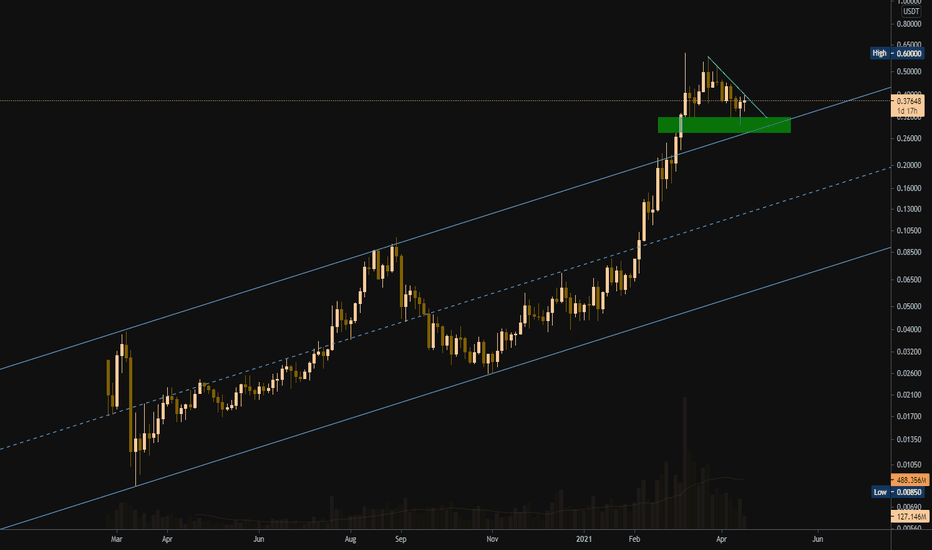This screenshot has width=932, height=550.
Task: Click the 0.01050 price axis value
Action: point(909,465)
